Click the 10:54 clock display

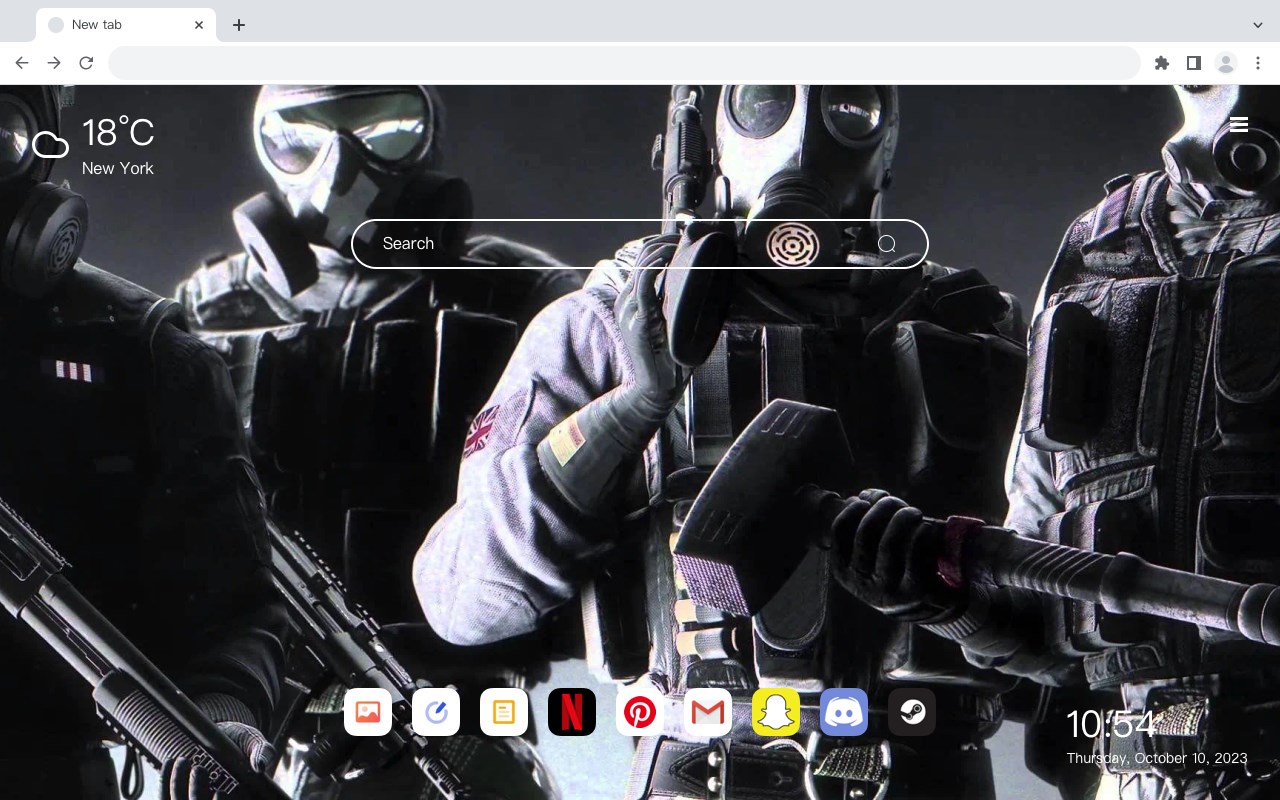point(1110,725)
